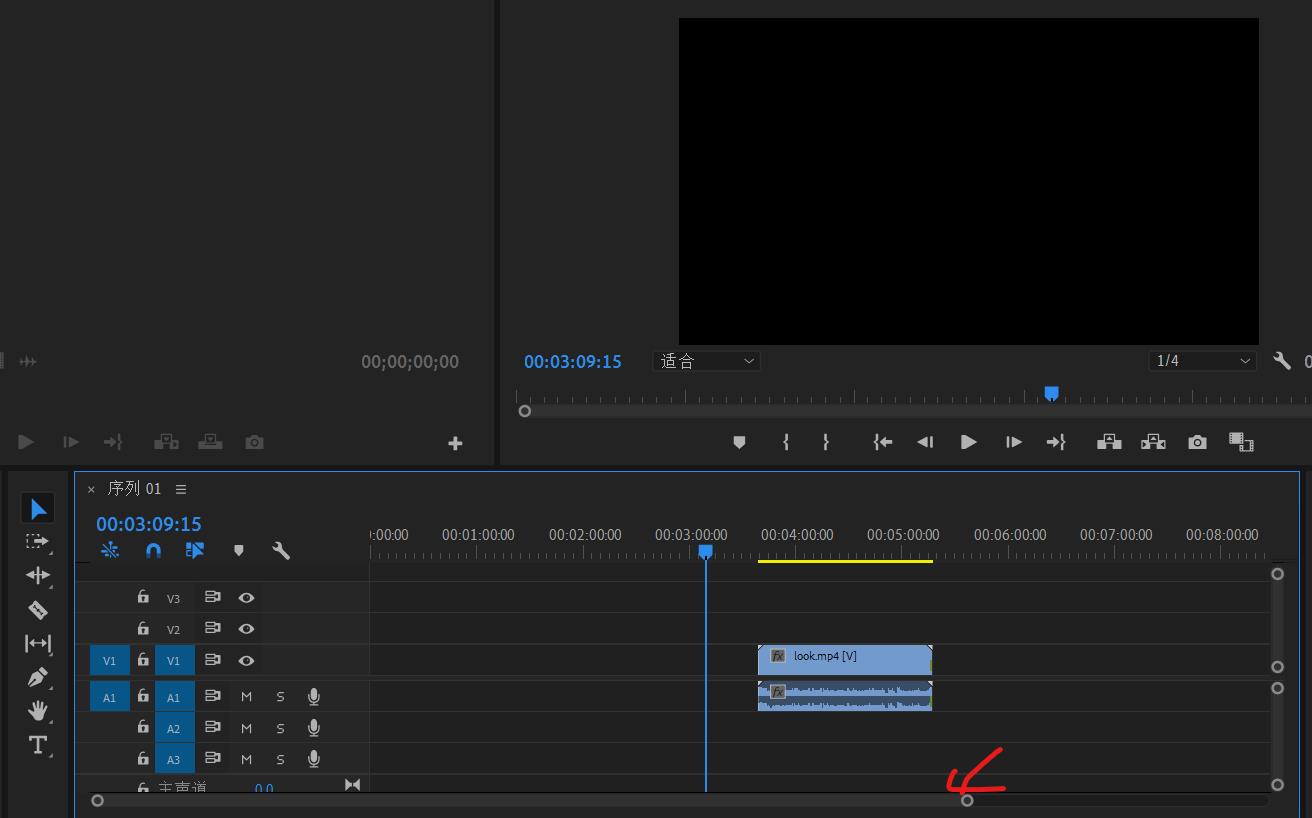Screen dimensions: 1312x818
Task: Go to In point in program monitor
Action: (882, 442)
